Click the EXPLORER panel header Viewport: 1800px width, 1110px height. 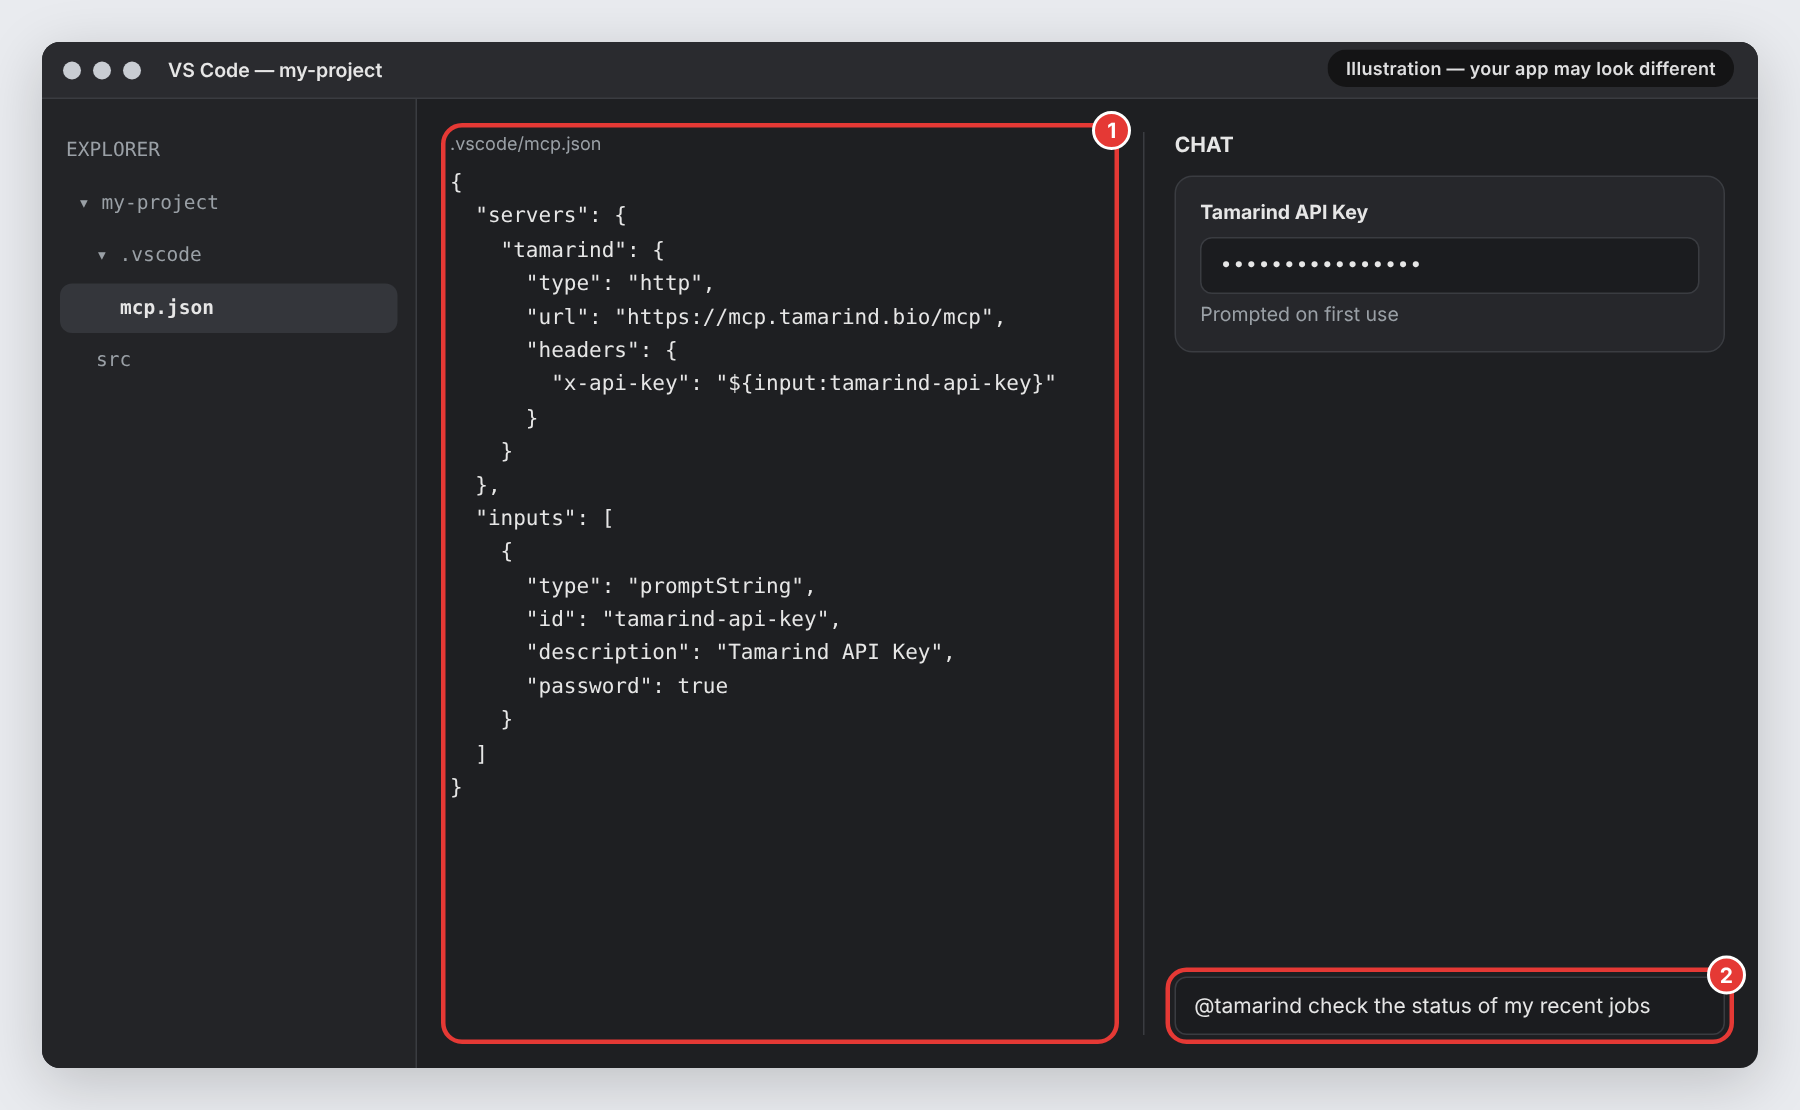113,149
